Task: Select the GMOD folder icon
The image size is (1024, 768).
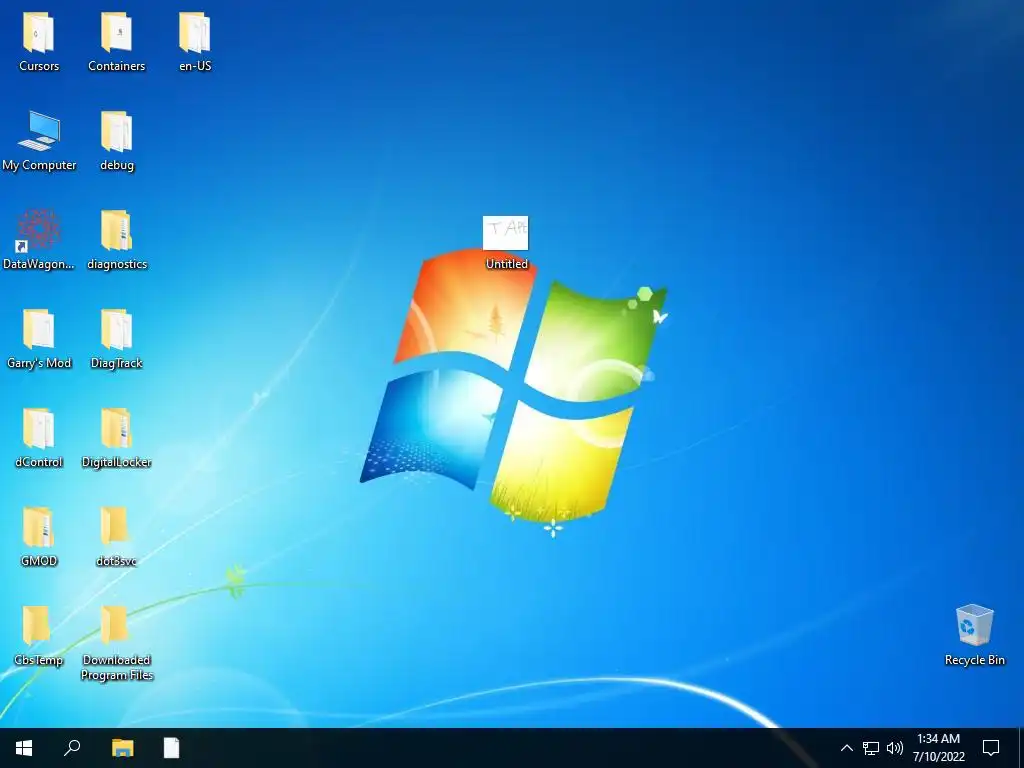Action: [x=39, y=527]
